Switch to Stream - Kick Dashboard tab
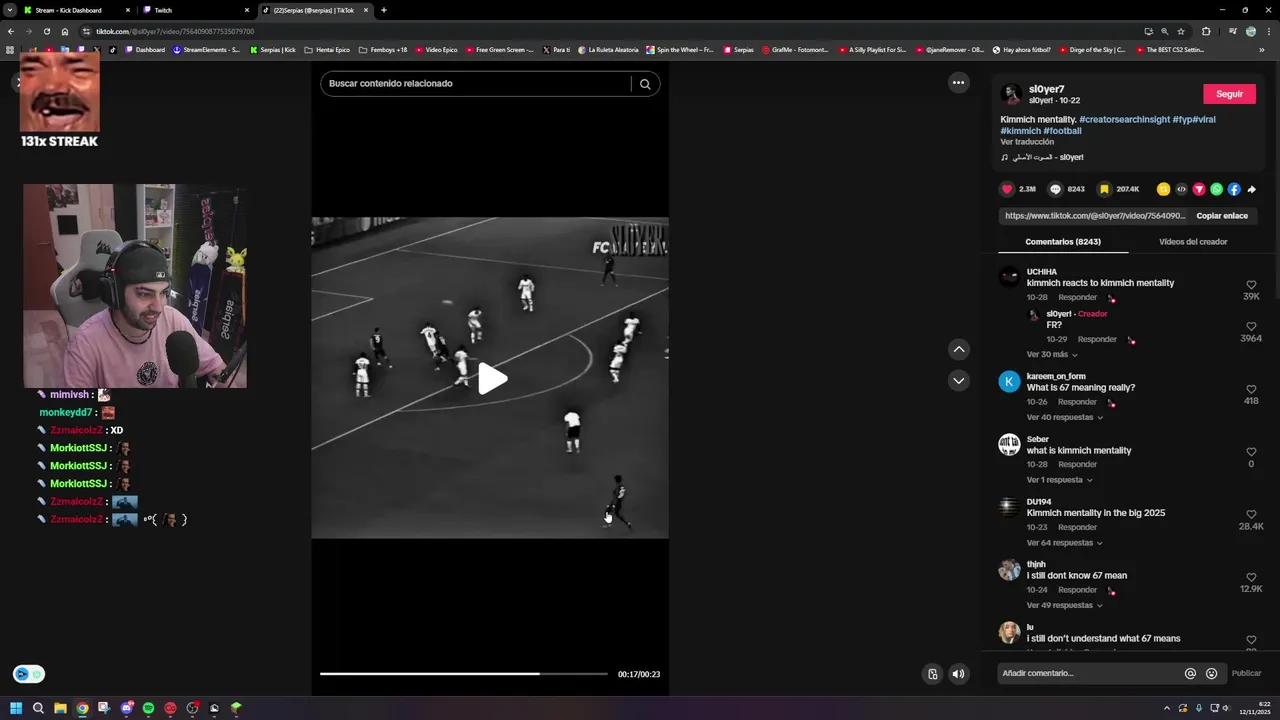1280x720 pixels. [x=76, y=10]
